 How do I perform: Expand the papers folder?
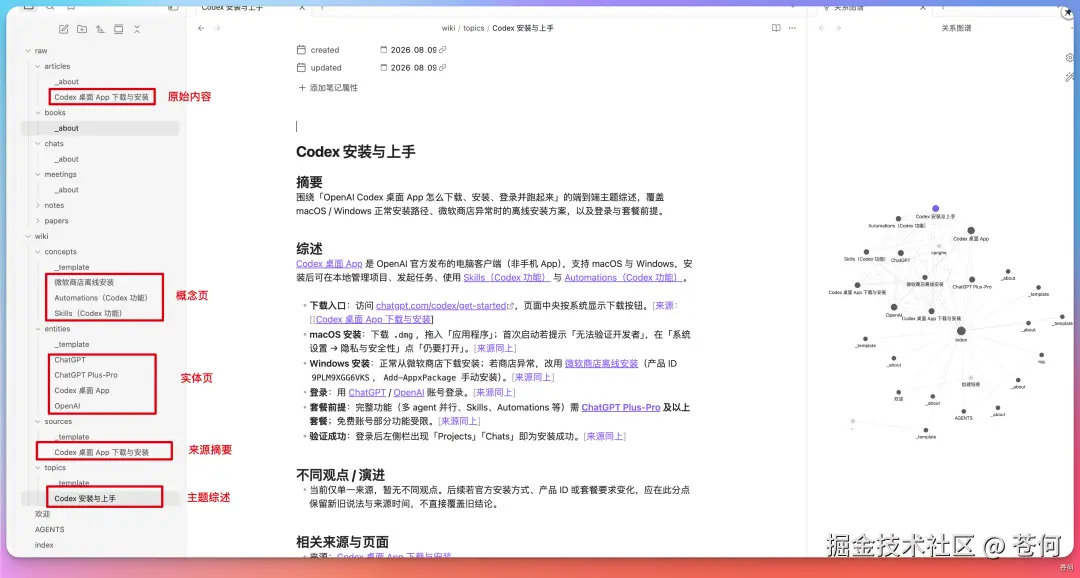(x=38, y=220)
